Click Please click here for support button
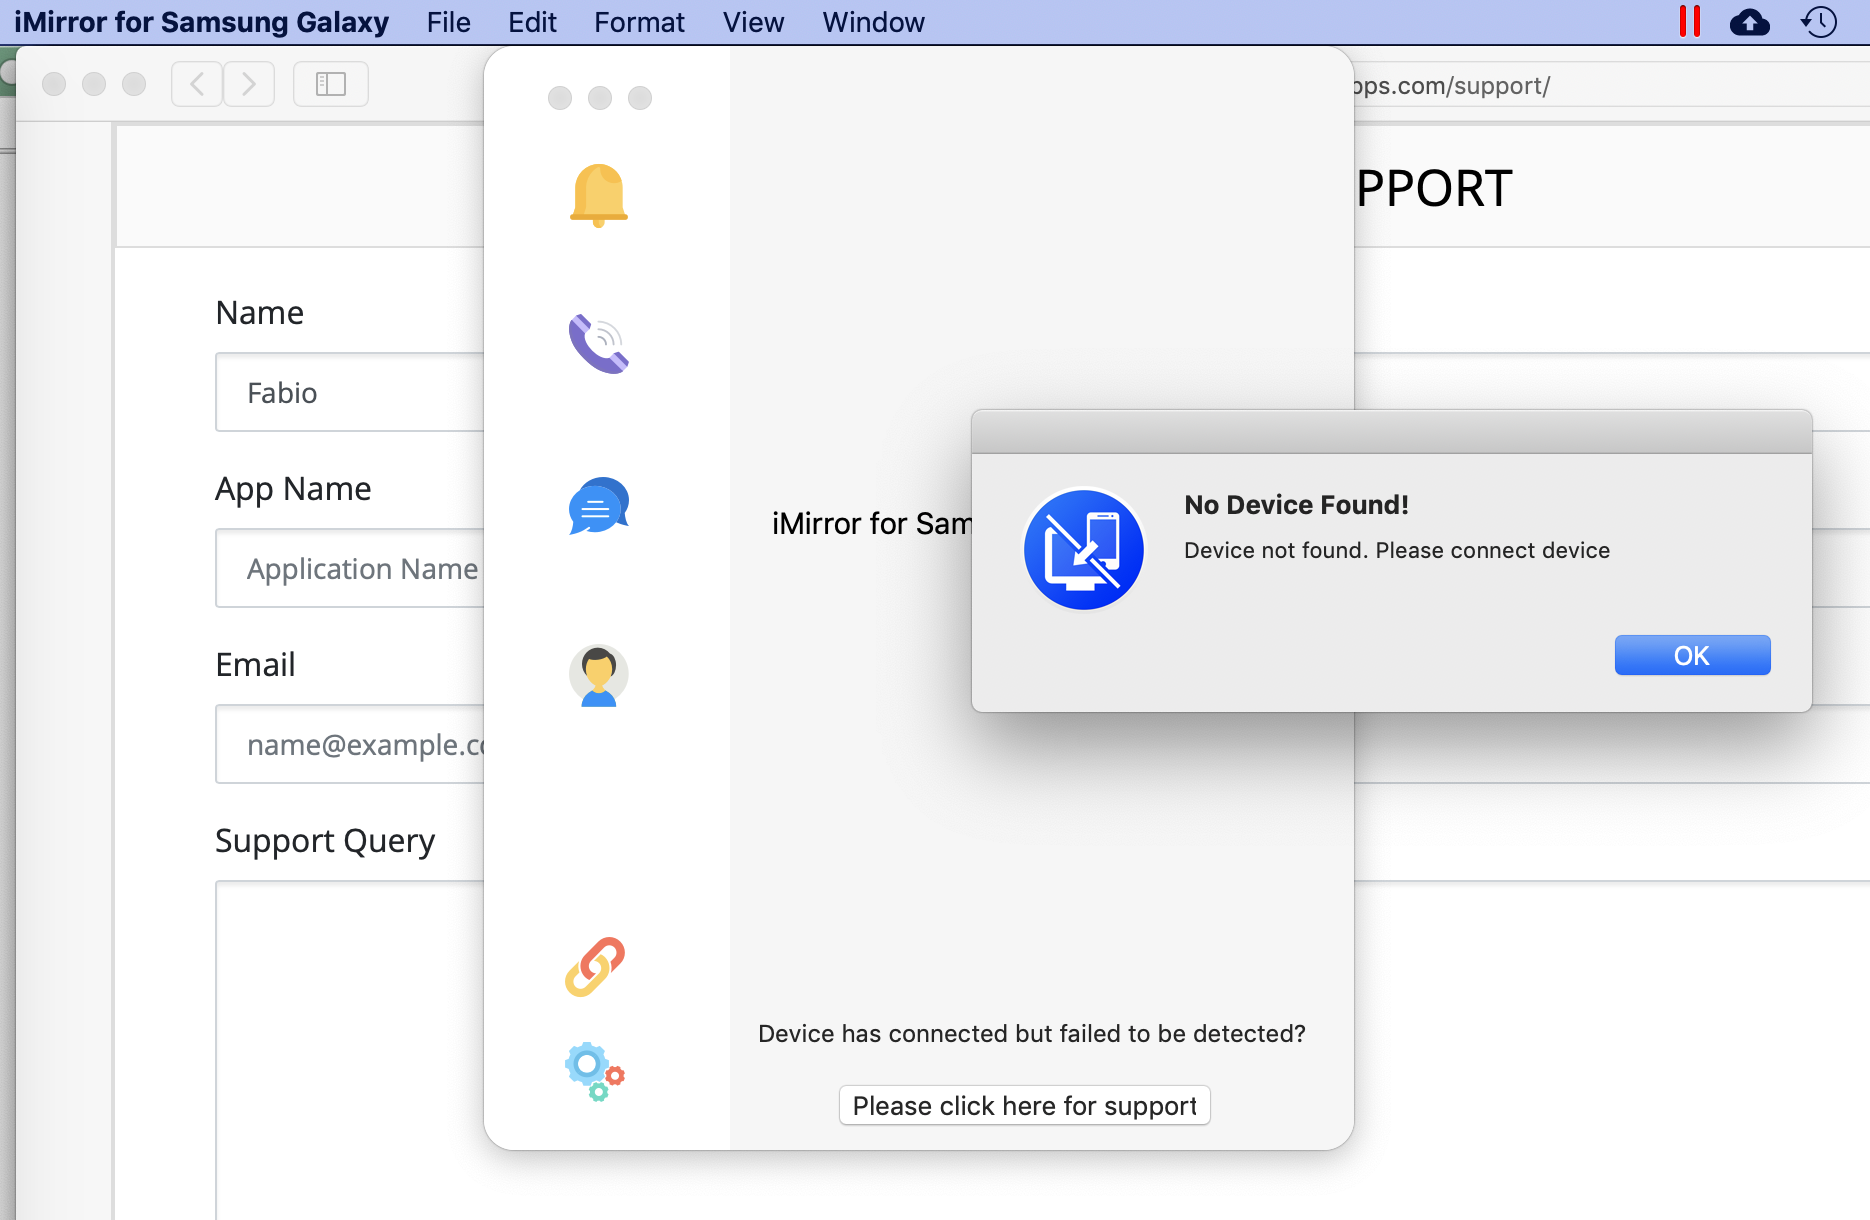 click(x=1025, y=1105)
